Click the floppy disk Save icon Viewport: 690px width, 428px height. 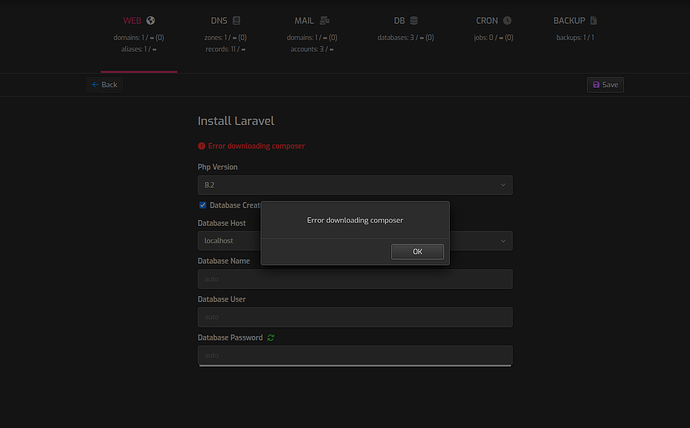596,84
